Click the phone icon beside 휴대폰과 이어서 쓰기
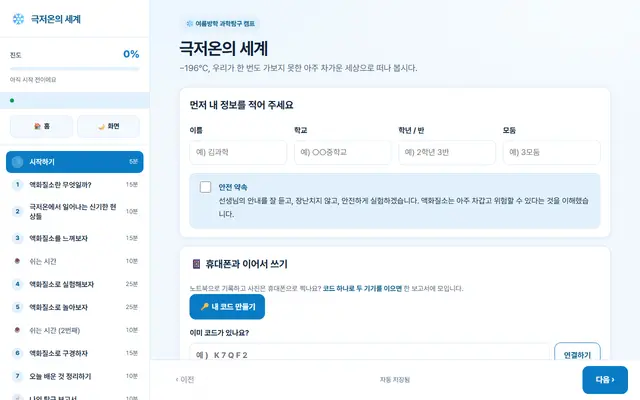 (x=196, y=264)
